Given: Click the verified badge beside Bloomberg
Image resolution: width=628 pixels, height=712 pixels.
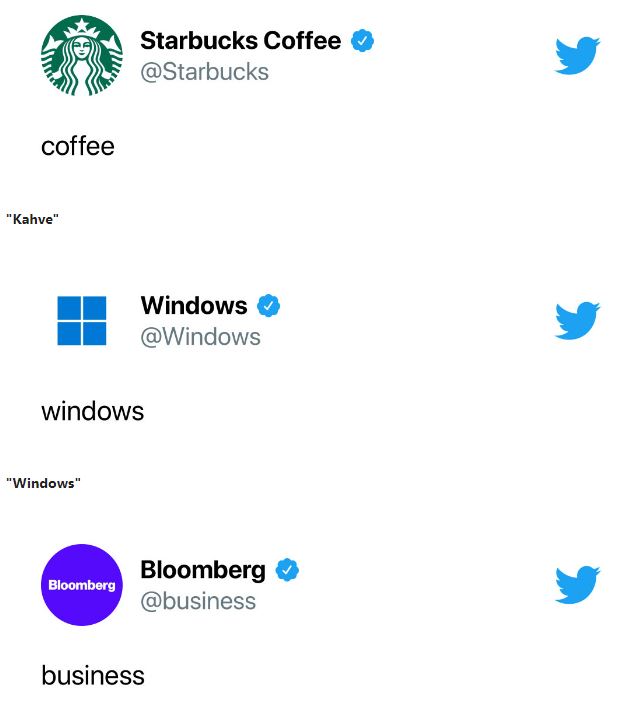Looking at the screenshot, I should (288, 570).
